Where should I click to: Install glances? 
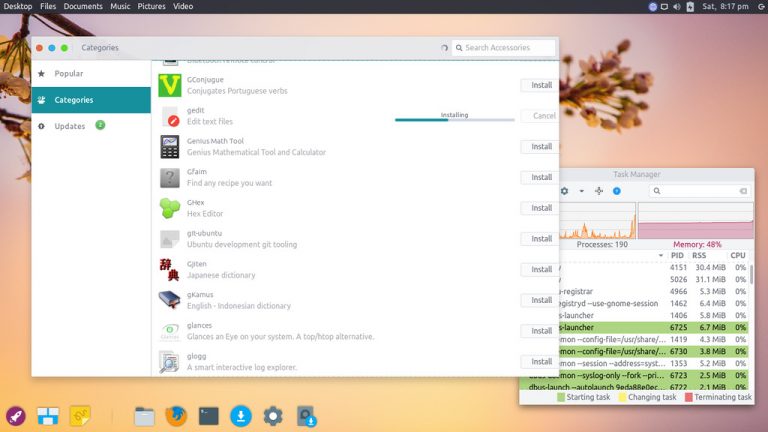tap(539, 331)
